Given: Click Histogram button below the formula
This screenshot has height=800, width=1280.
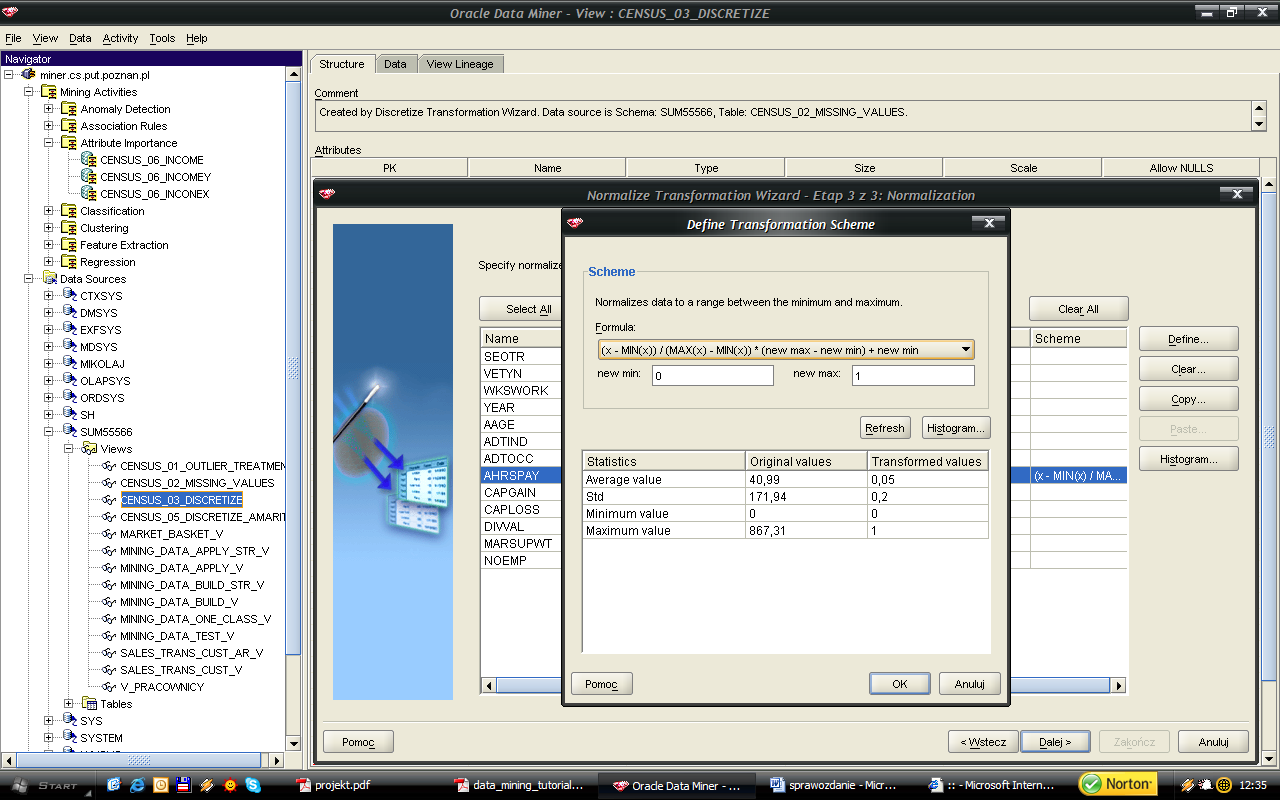Looking at the screenshot, I should [x=956, y=428].
